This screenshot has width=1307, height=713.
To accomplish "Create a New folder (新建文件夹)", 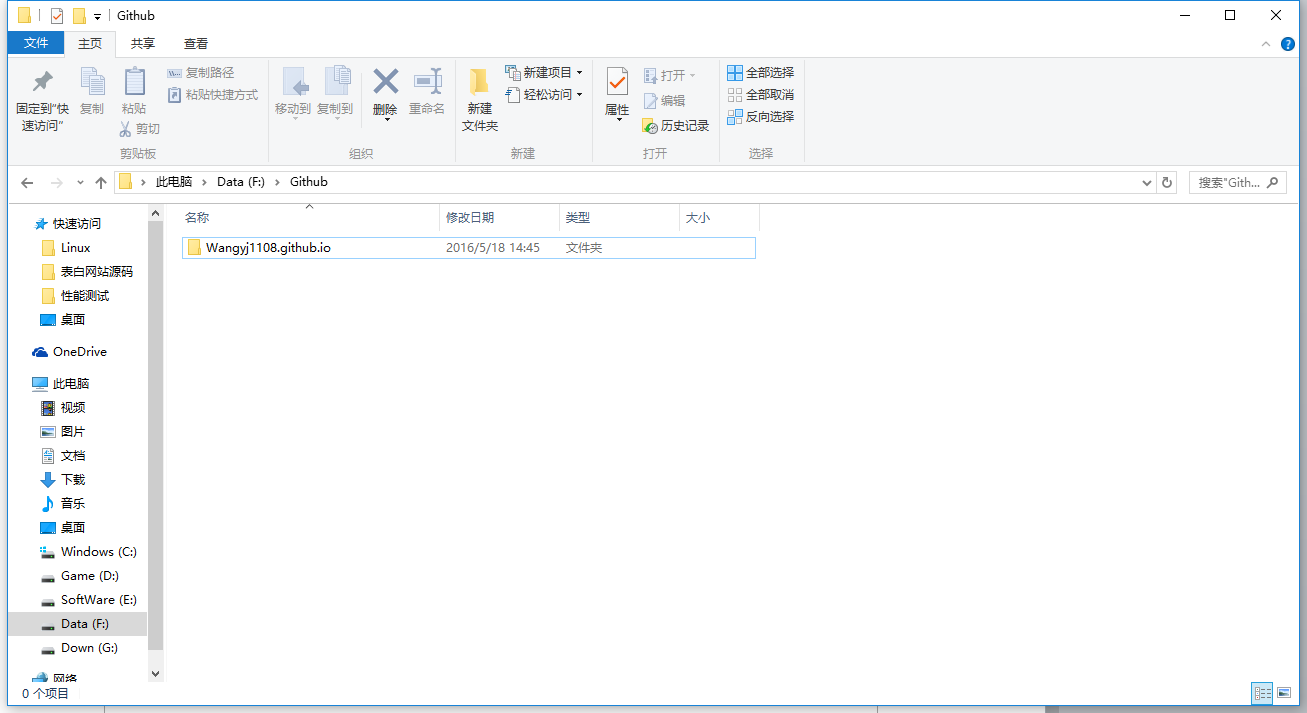I will (480, 100).
